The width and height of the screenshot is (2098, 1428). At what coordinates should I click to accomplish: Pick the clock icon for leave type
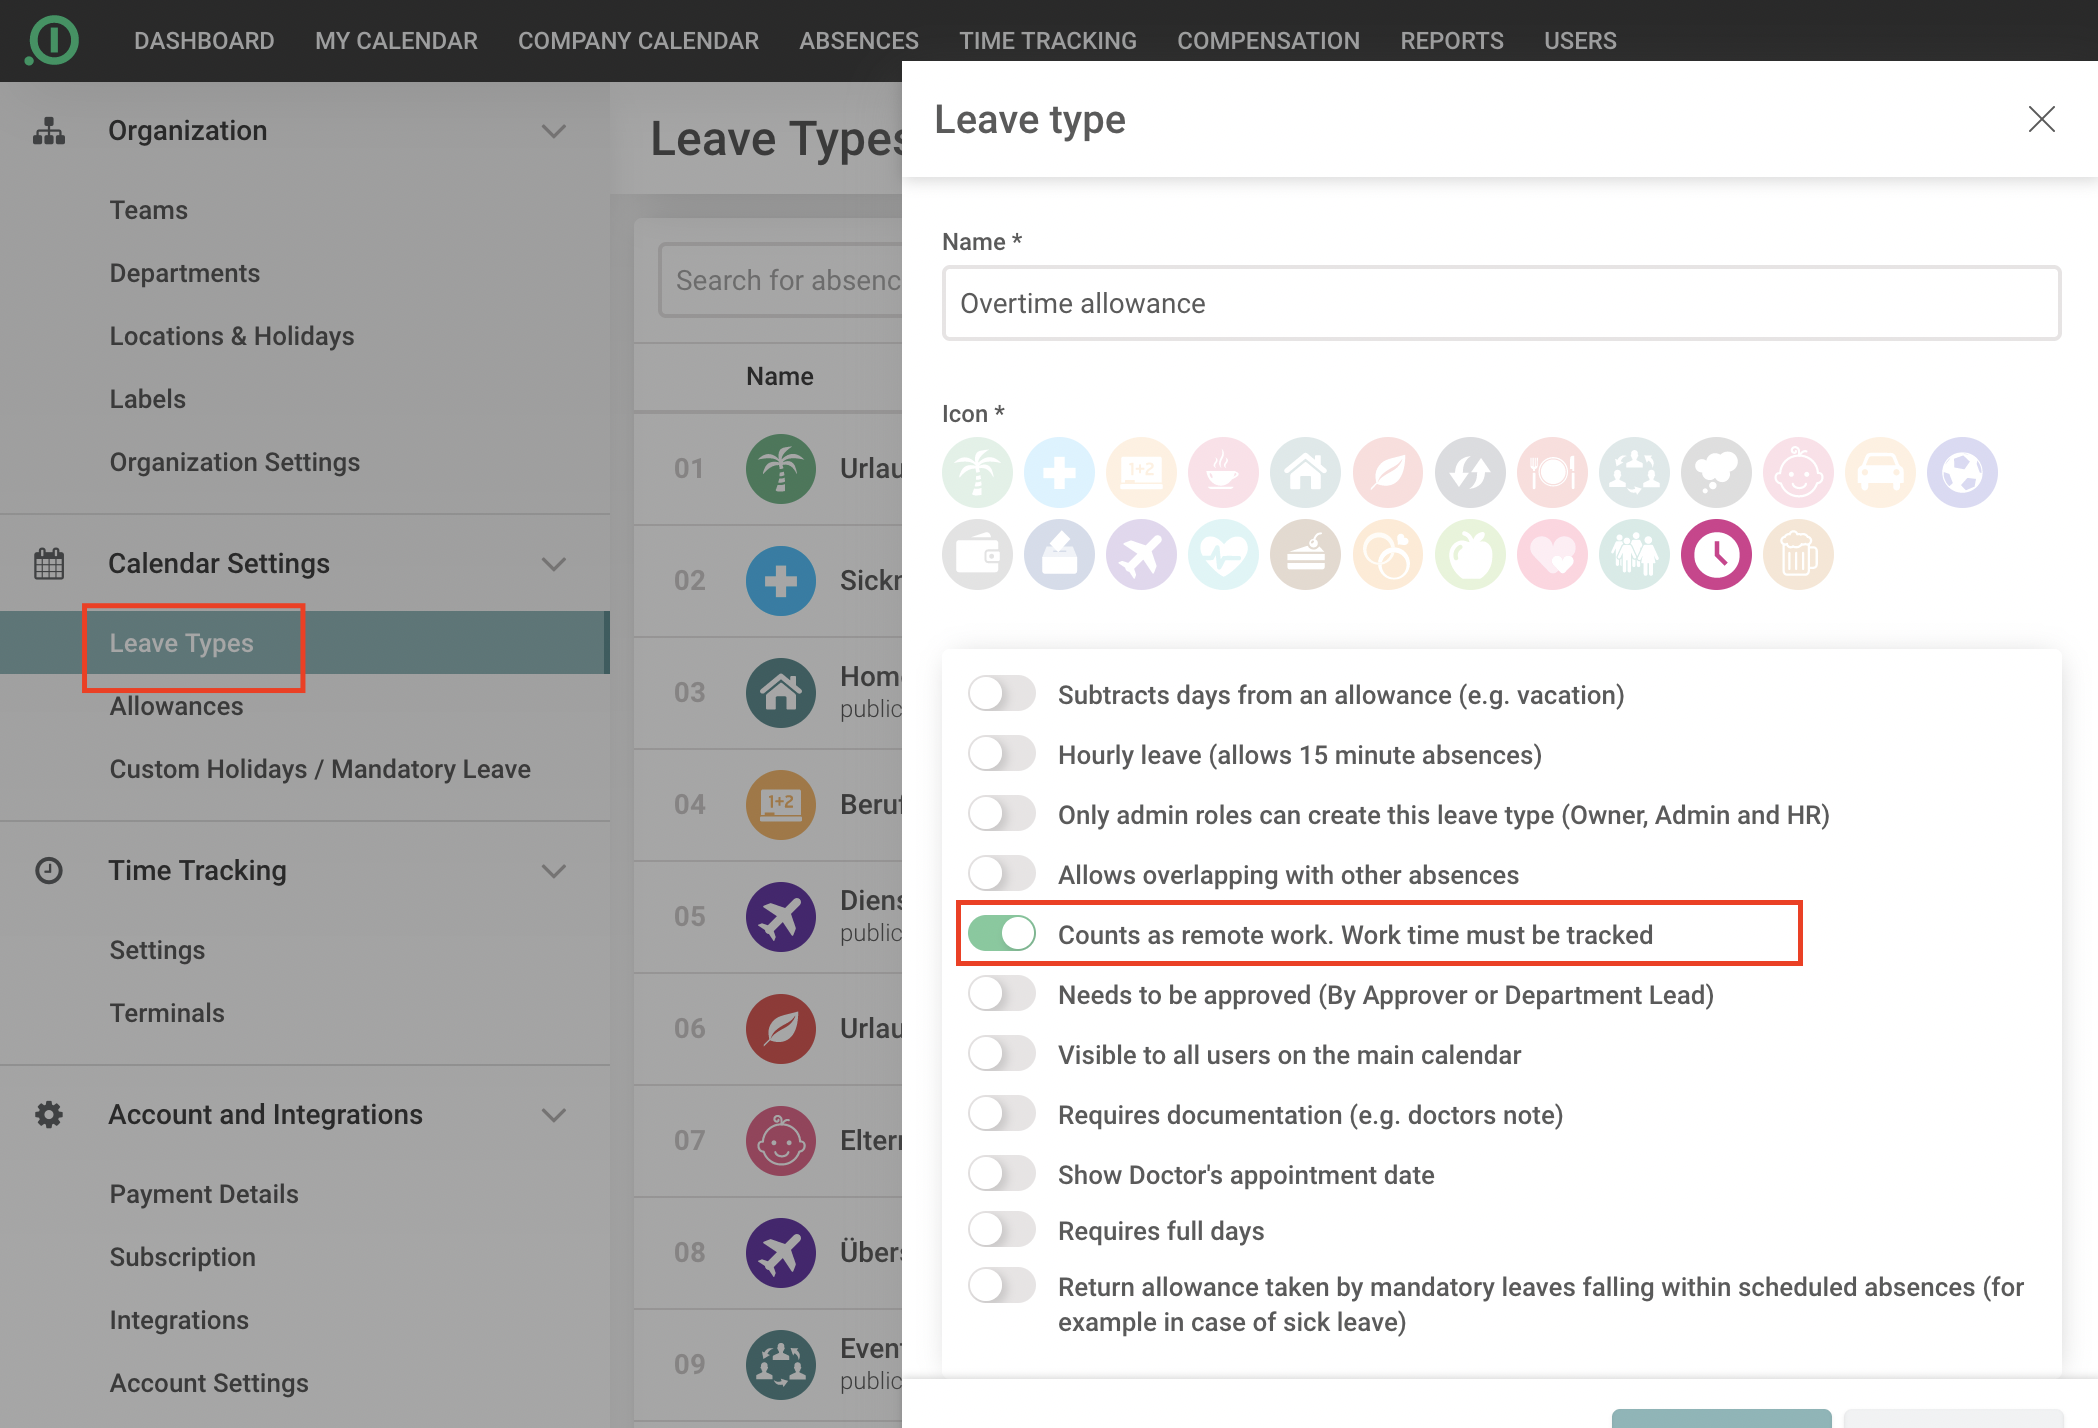pyautogui.click(x=1716, y=555)
